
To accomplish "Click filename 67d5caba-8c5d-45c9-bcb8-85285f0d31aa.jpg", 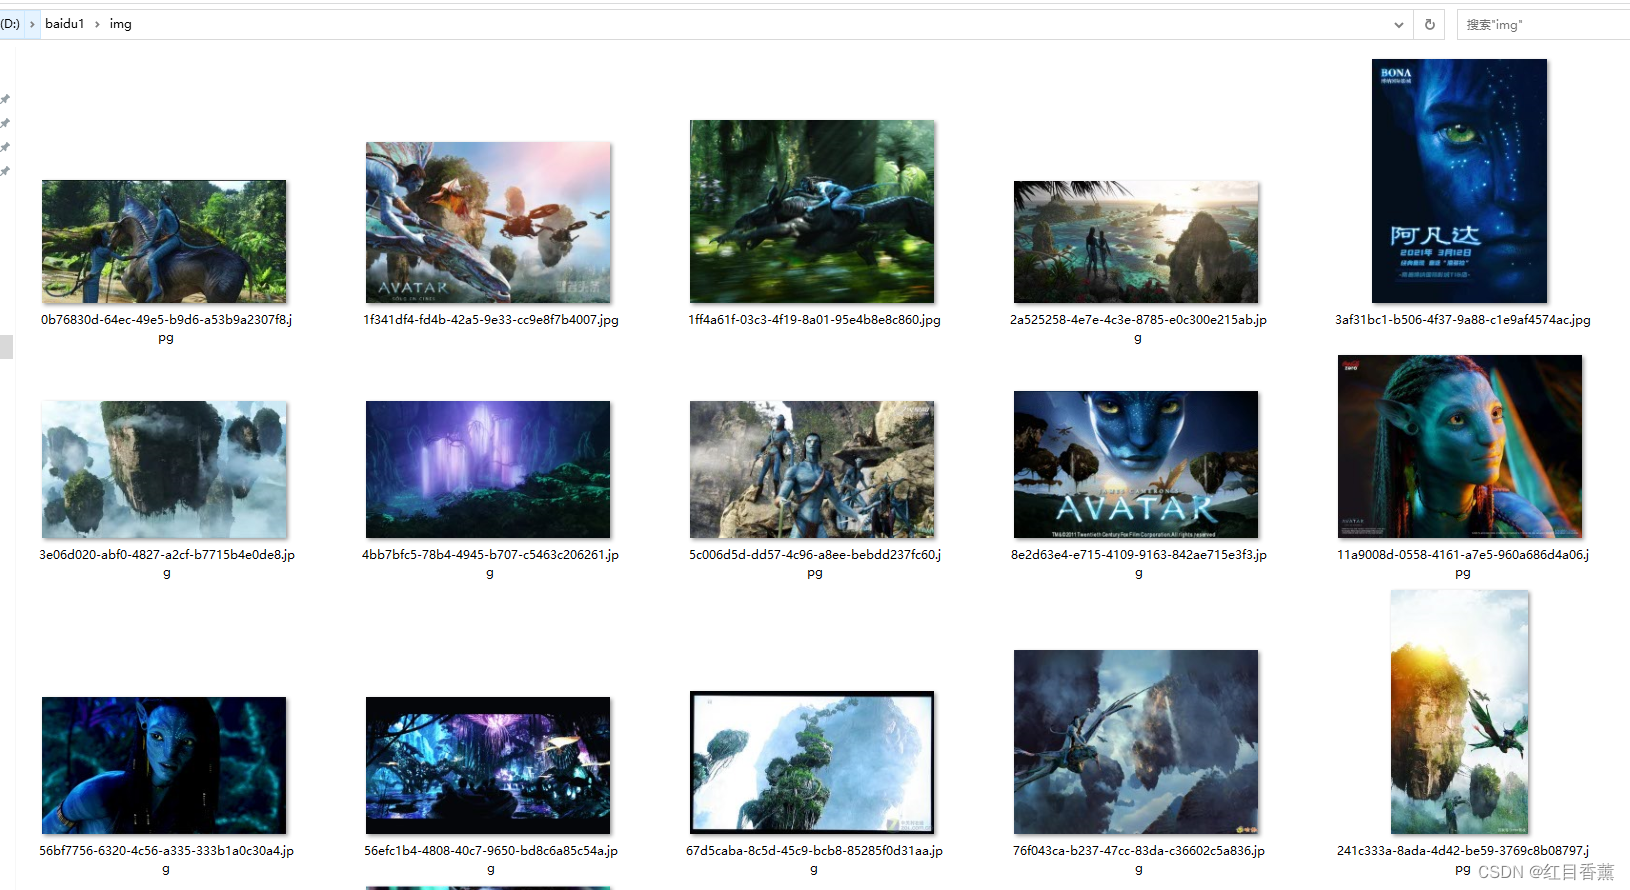I will pyautogui.click(x=814, y=859).
